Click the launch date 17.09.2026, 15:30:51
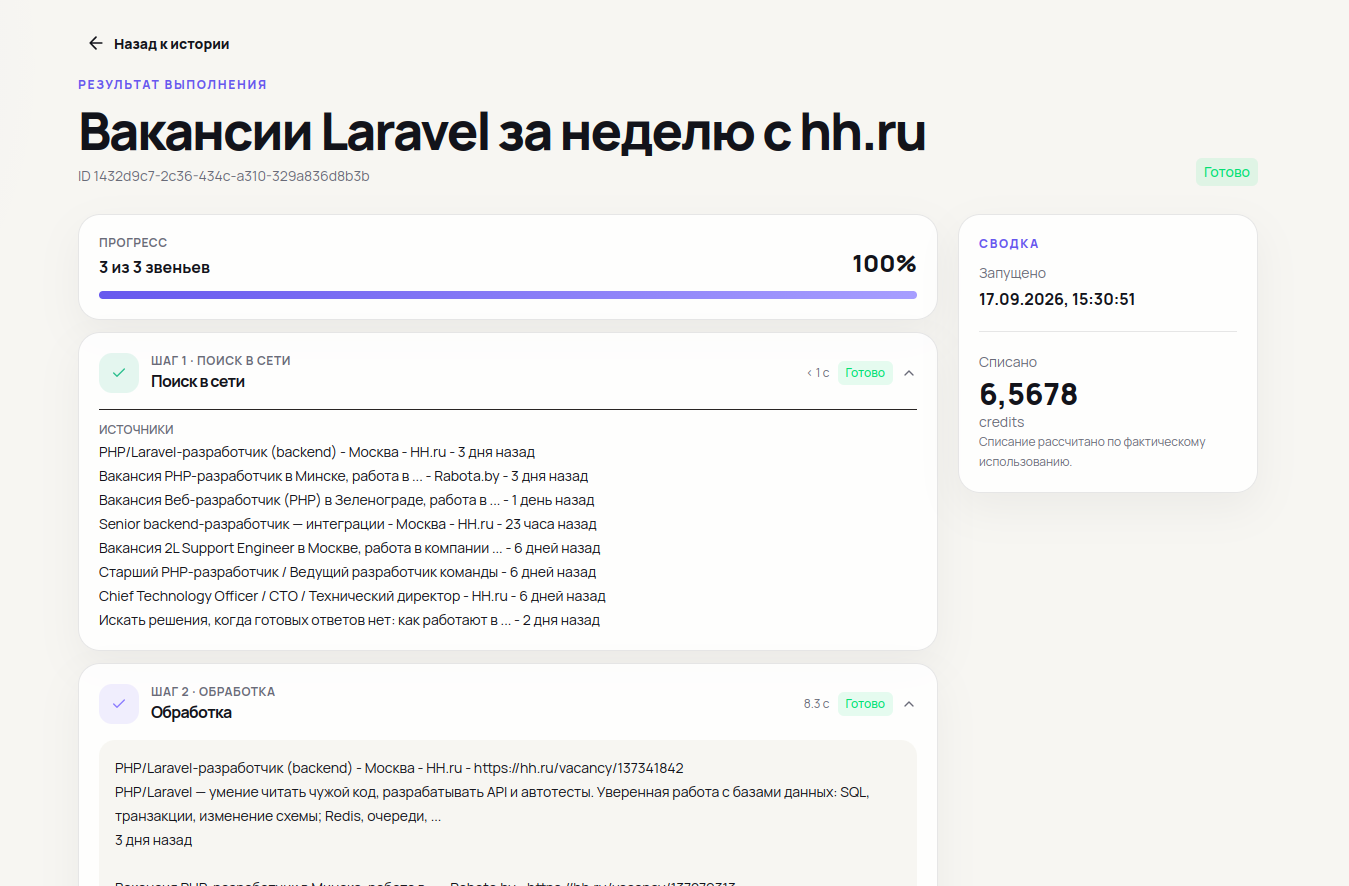The height and width of the screenshot is (886, 1349). coord(1057,299)
